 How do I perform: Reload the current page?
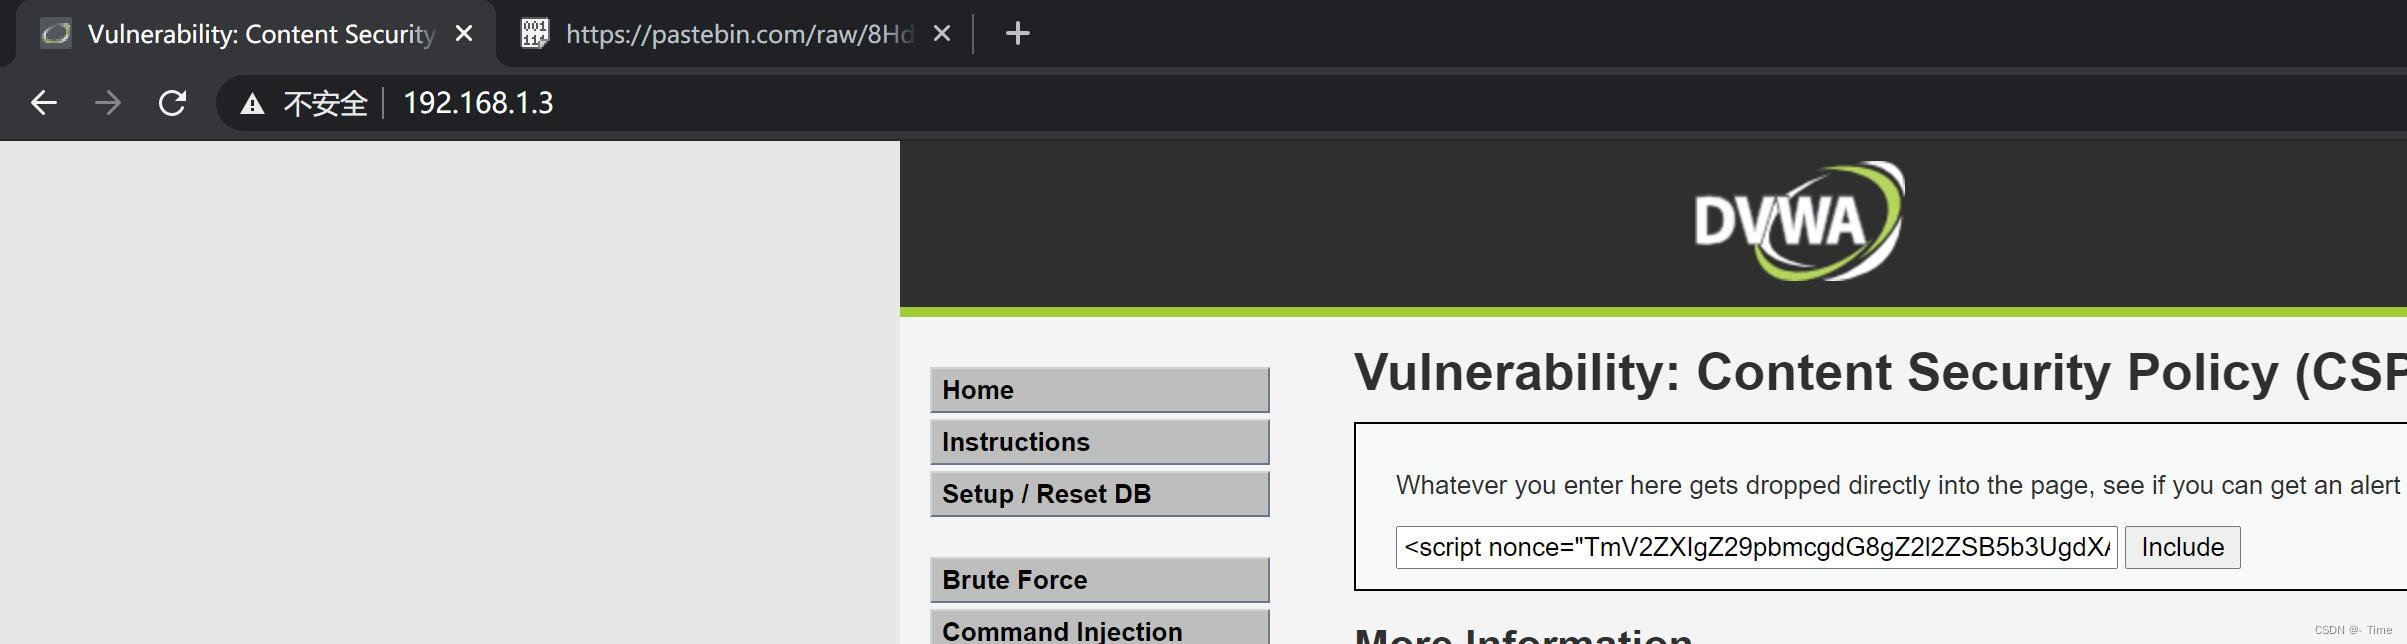pos(172,103)
